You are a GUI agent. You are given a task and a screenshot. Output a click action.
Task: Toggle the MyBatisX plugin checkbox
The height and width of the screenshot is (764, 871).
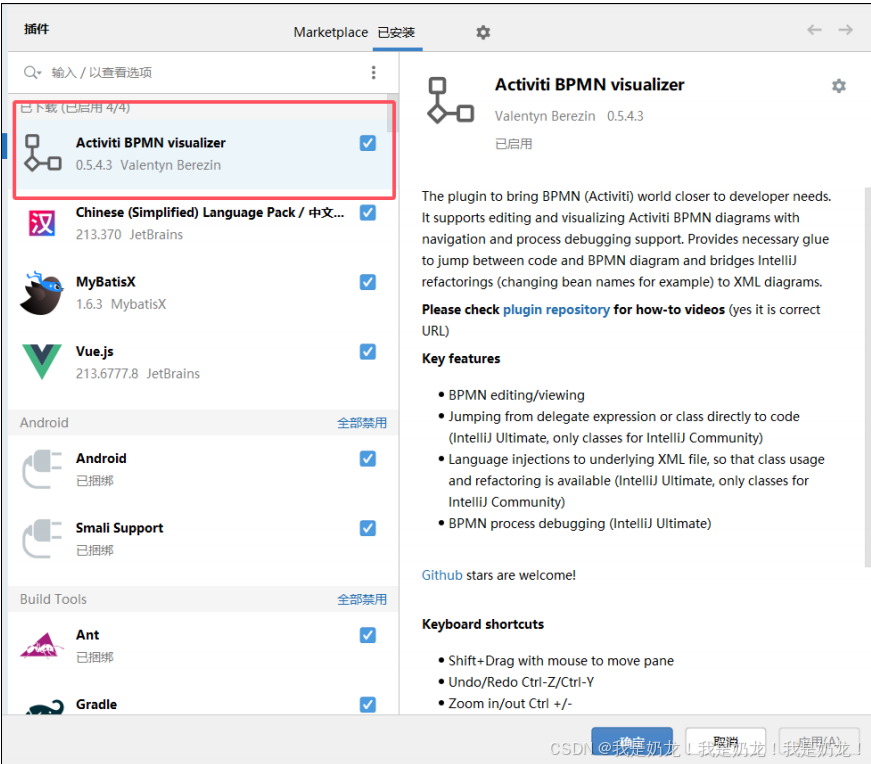pyautogui.click(x=368, y=282)
